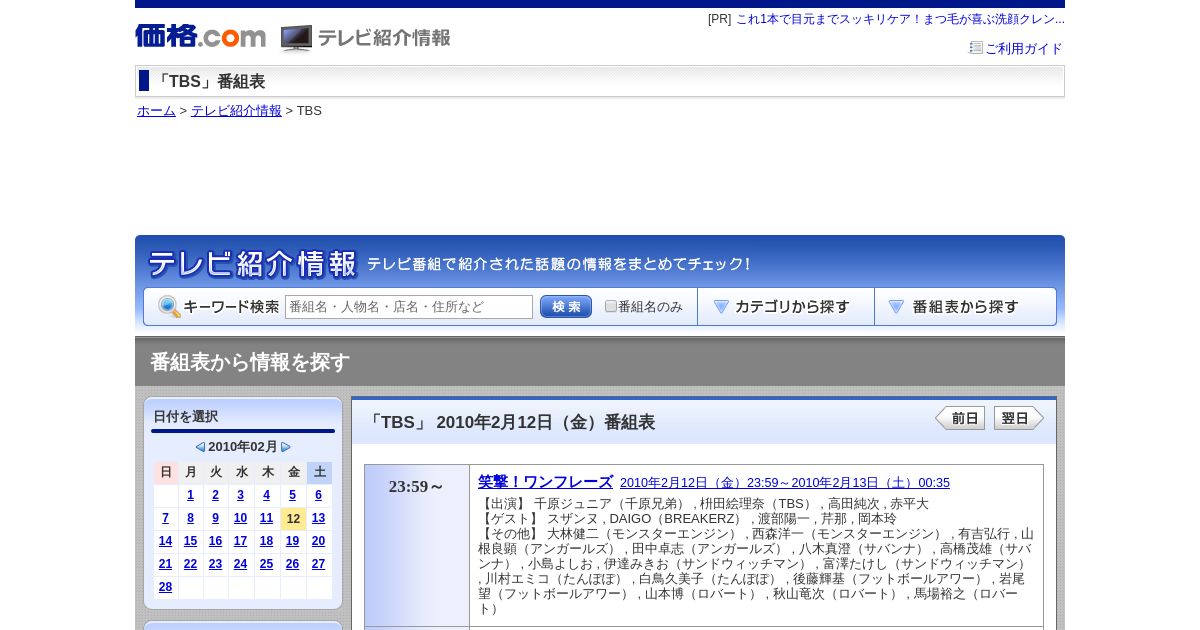Viewport: 1200px width, 630px height.
Task: Go to previous month in calendar
Action: [x=200, y=447]
